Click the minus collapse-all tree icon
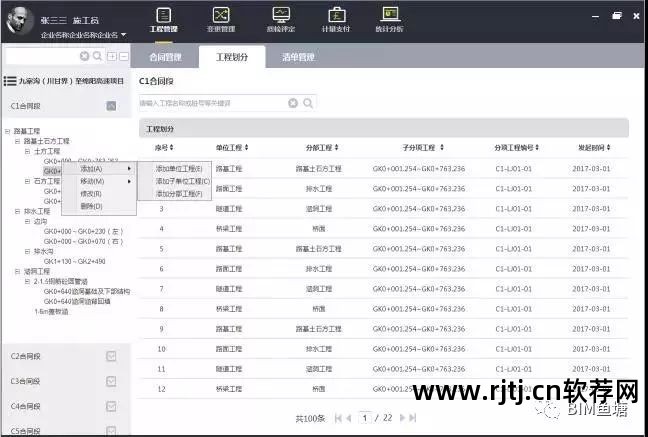 (124, 57)
